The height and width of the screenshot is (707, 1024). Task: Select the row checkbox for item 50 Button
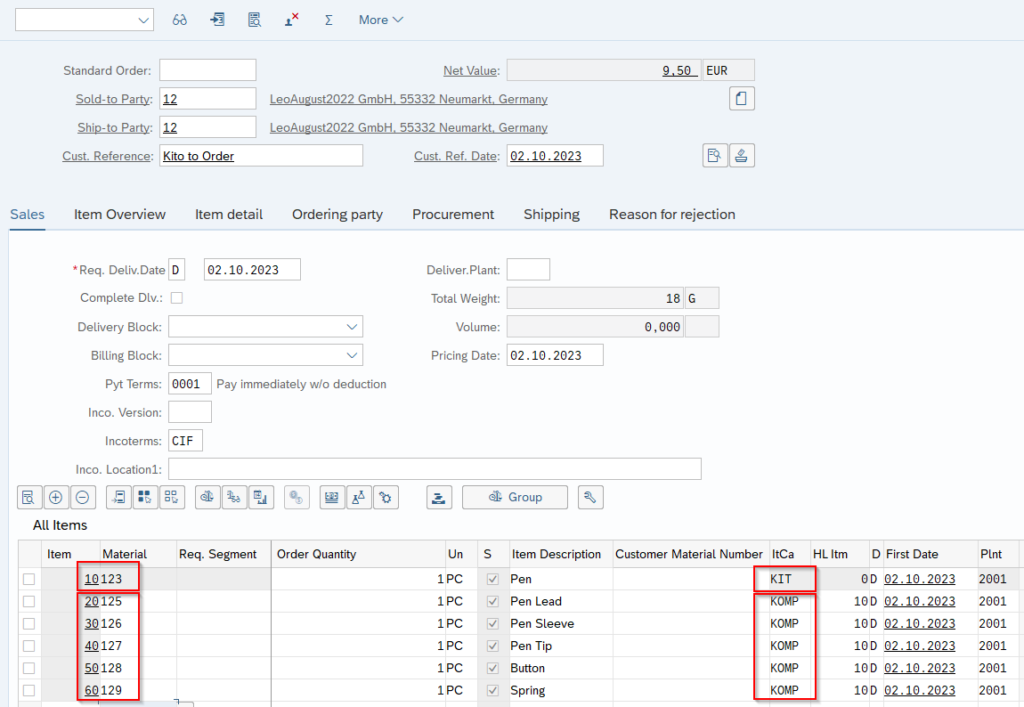(29, 668)
